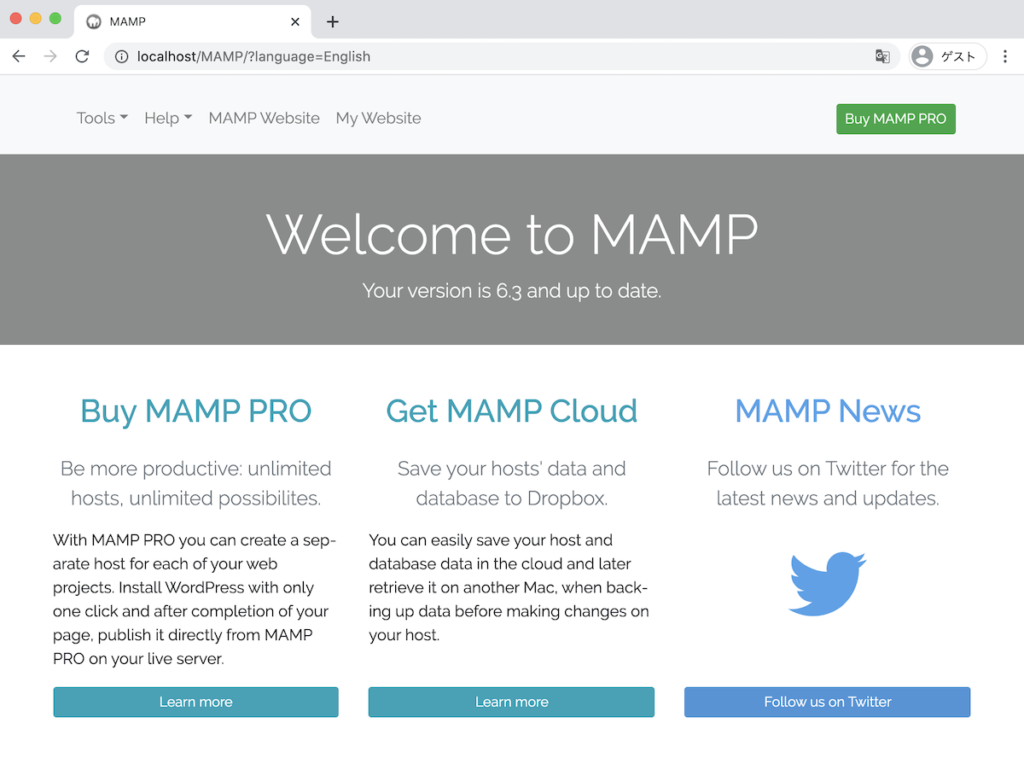Expand the Tools menu chevron
Image resolution: width=1024 pixels, height=758 pixels.
(x=125, y=118)
